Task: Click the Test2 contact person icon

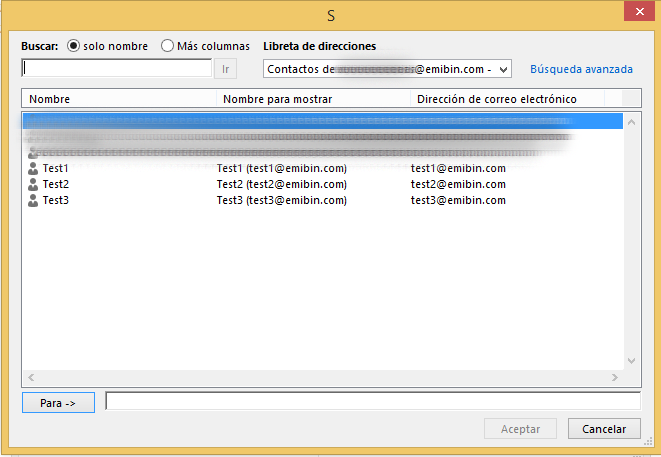Action: pos(33,184)
